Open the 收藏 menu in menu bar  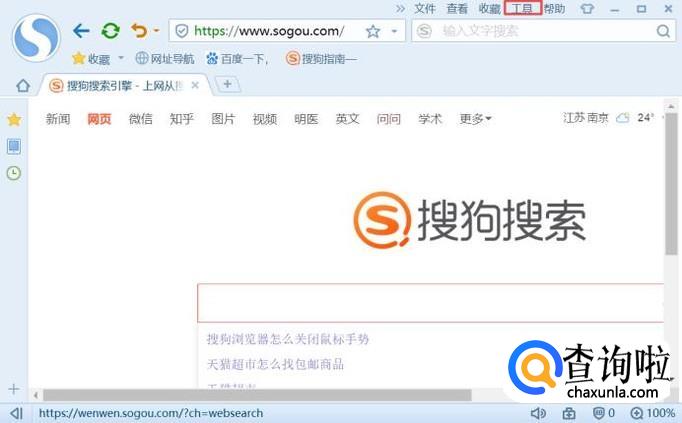point(490,8)
